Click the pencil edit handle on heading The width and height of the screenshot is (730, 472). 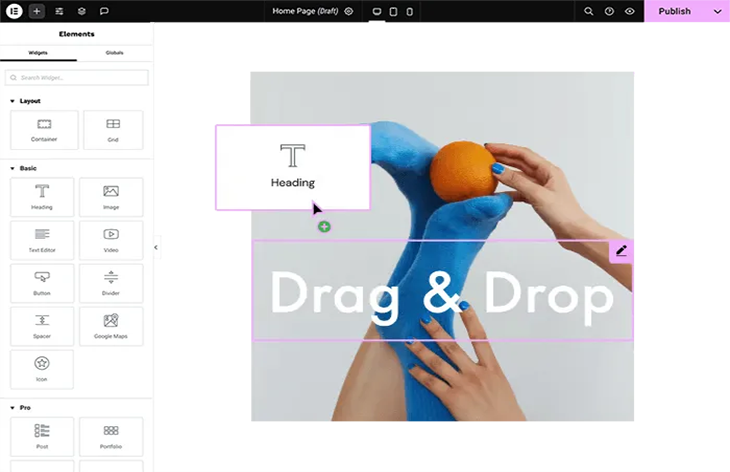pos(621,251)
